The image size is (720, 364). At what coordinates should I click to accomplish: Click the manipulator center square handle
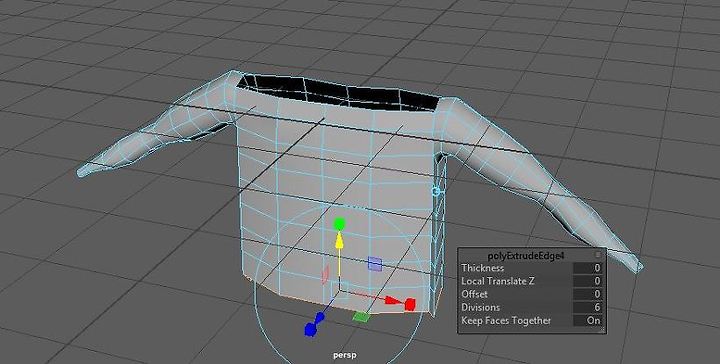click(339, 290)
